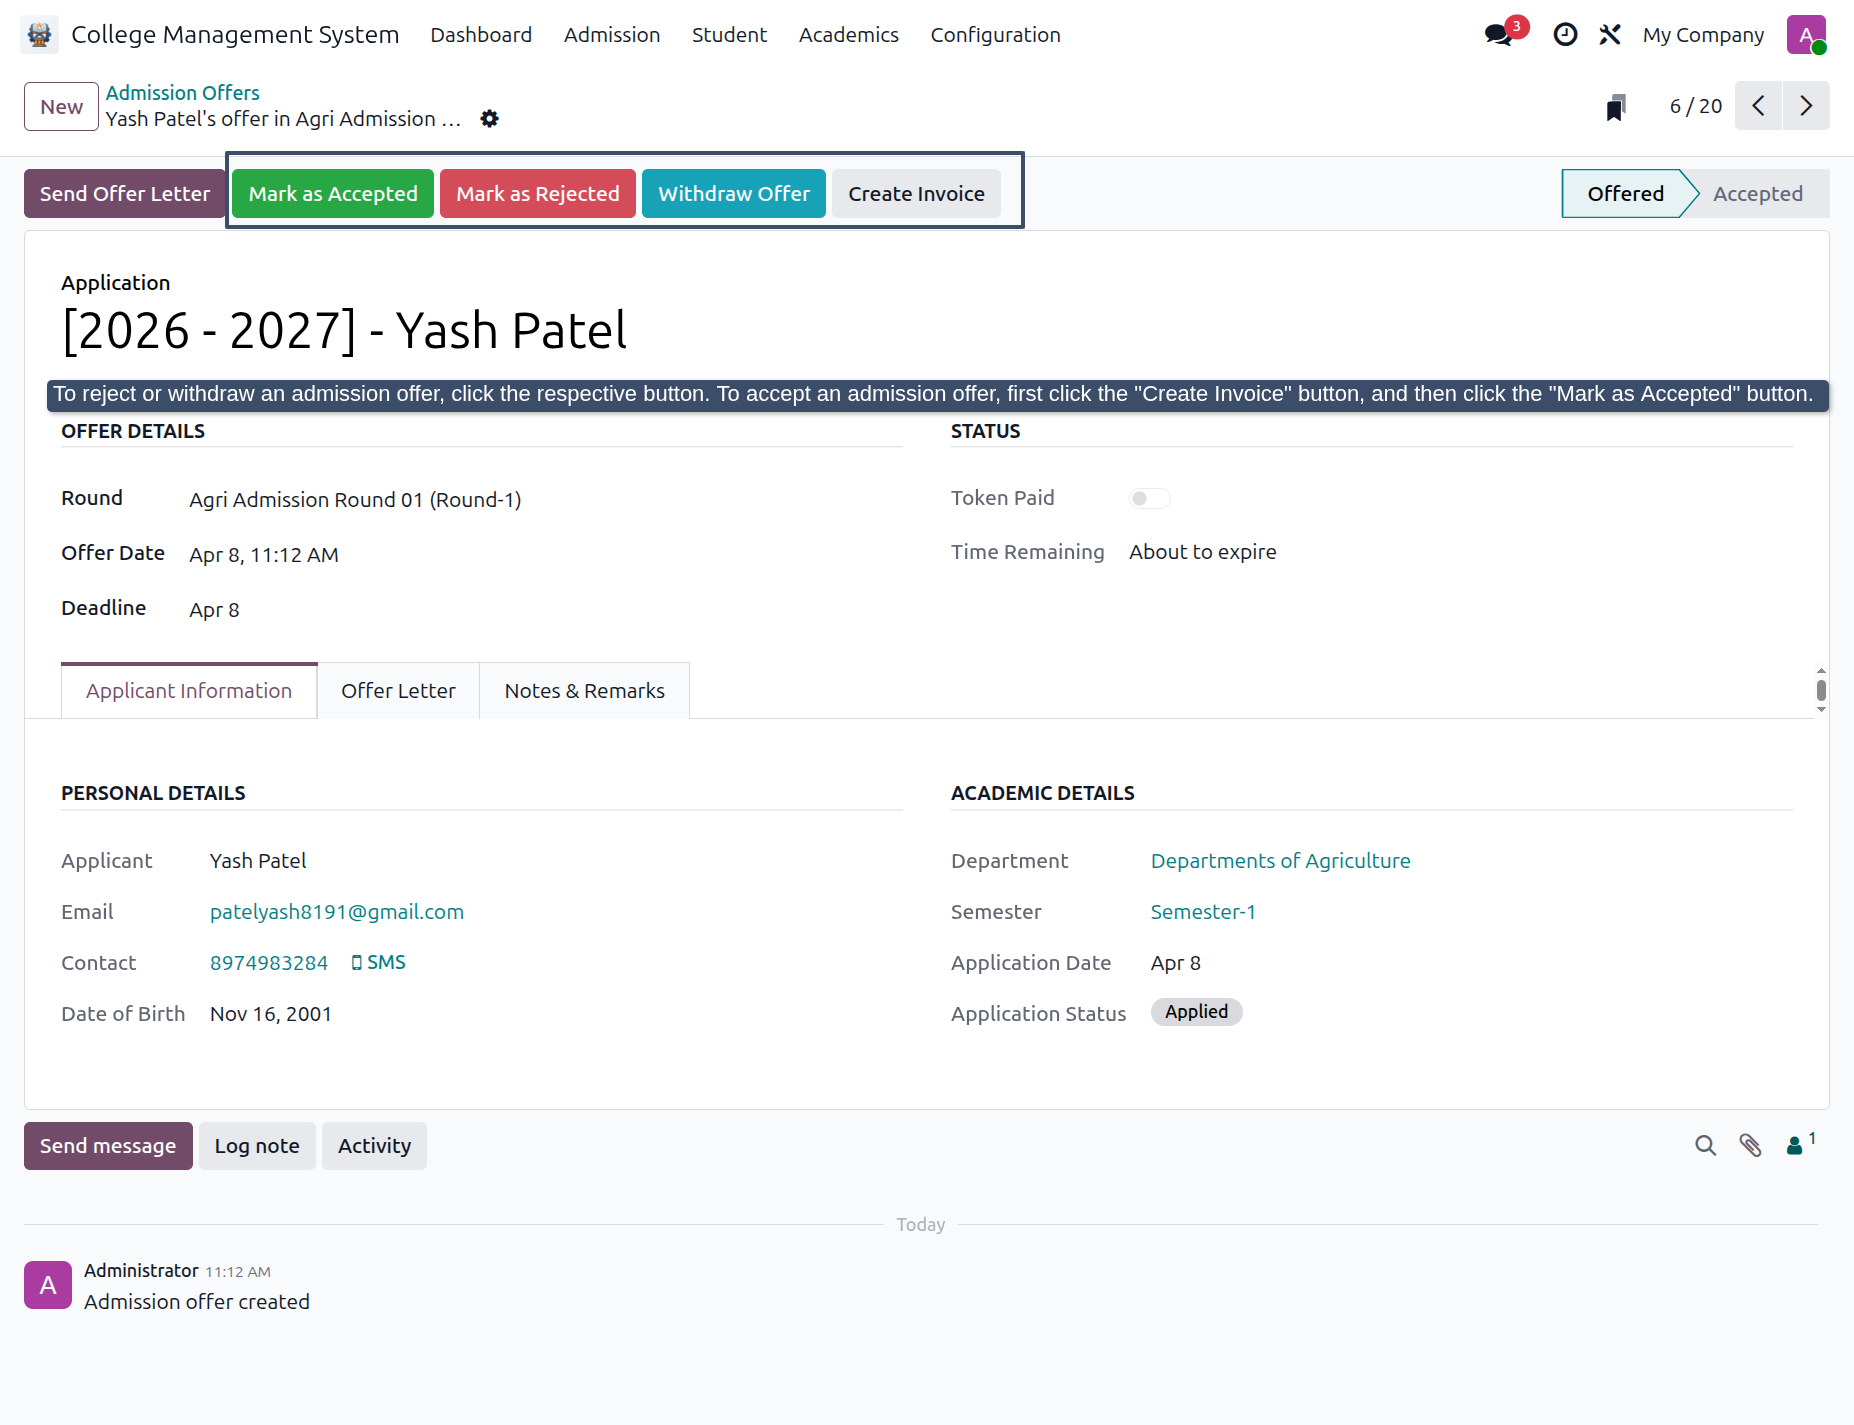Go to the next record arrow
The height and width of the screenshot is (1425, 1854).
(x=1805, y=106)
